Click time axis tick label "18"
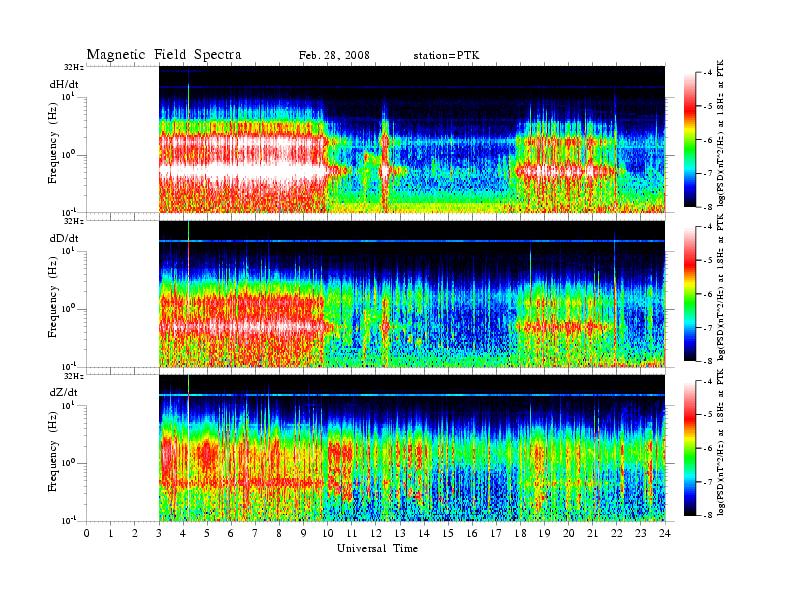 (x=520, y=533)
